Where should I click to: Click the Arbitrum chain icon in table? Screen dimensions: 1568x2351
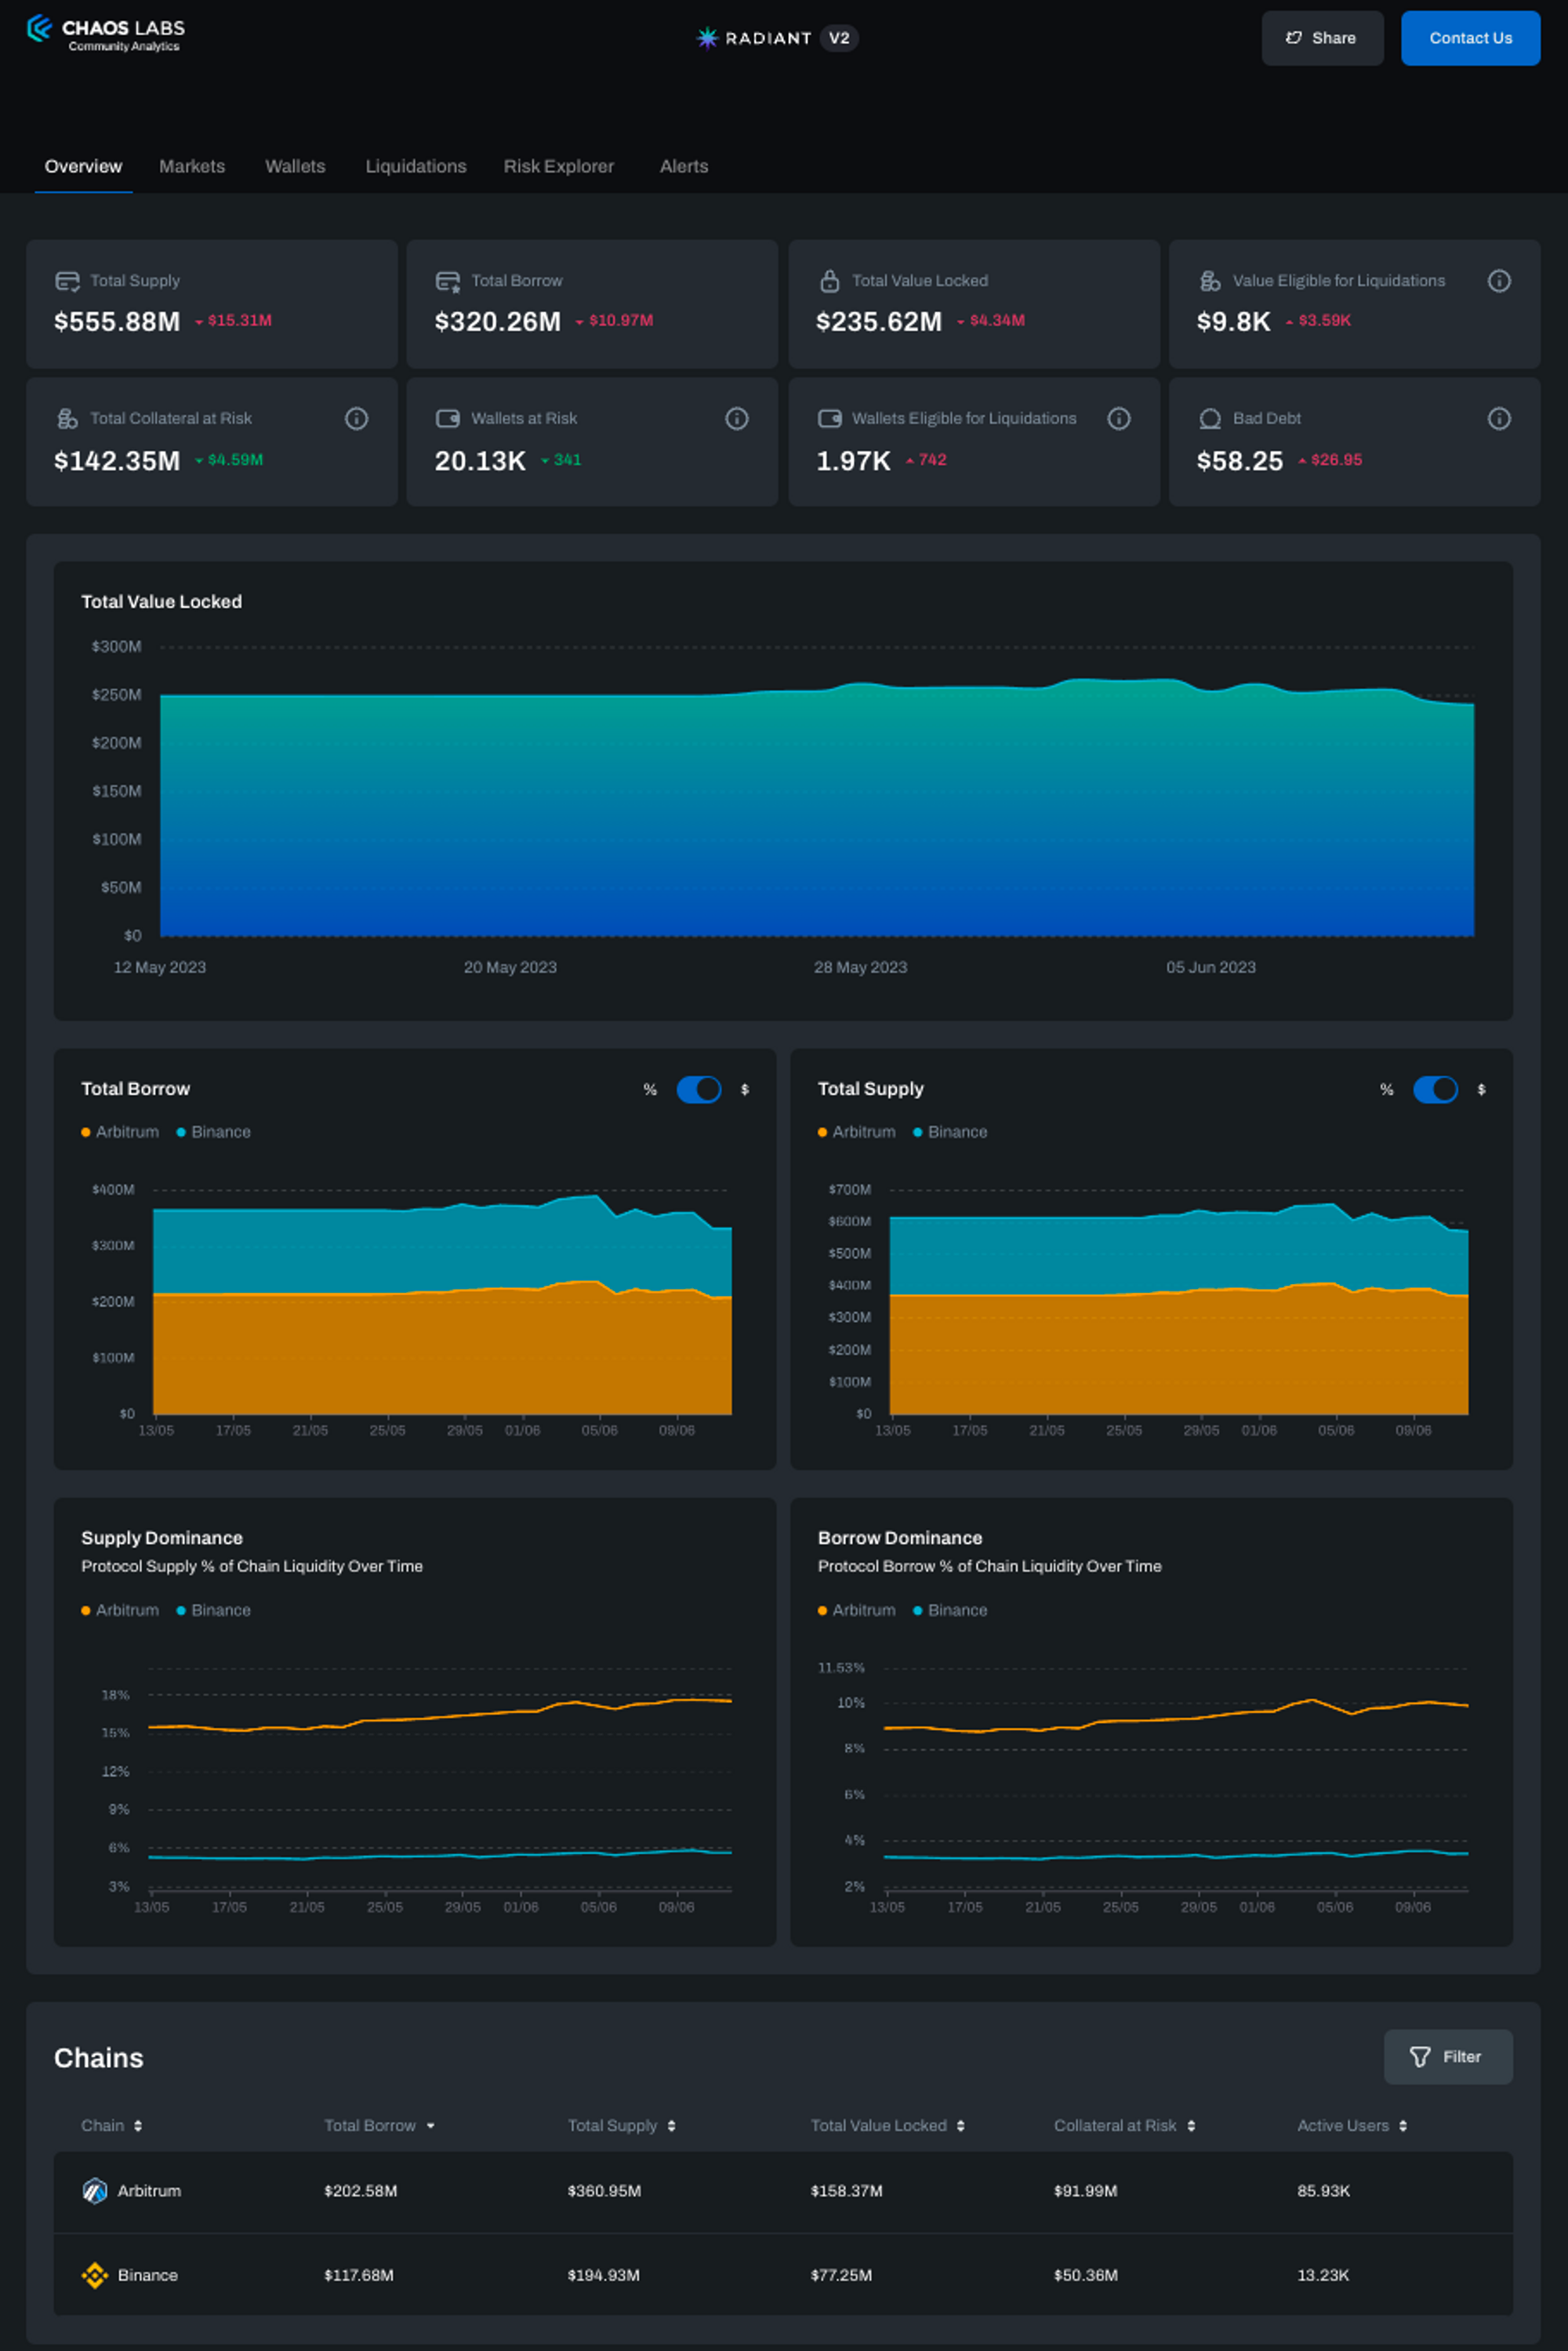(95, 2191)
